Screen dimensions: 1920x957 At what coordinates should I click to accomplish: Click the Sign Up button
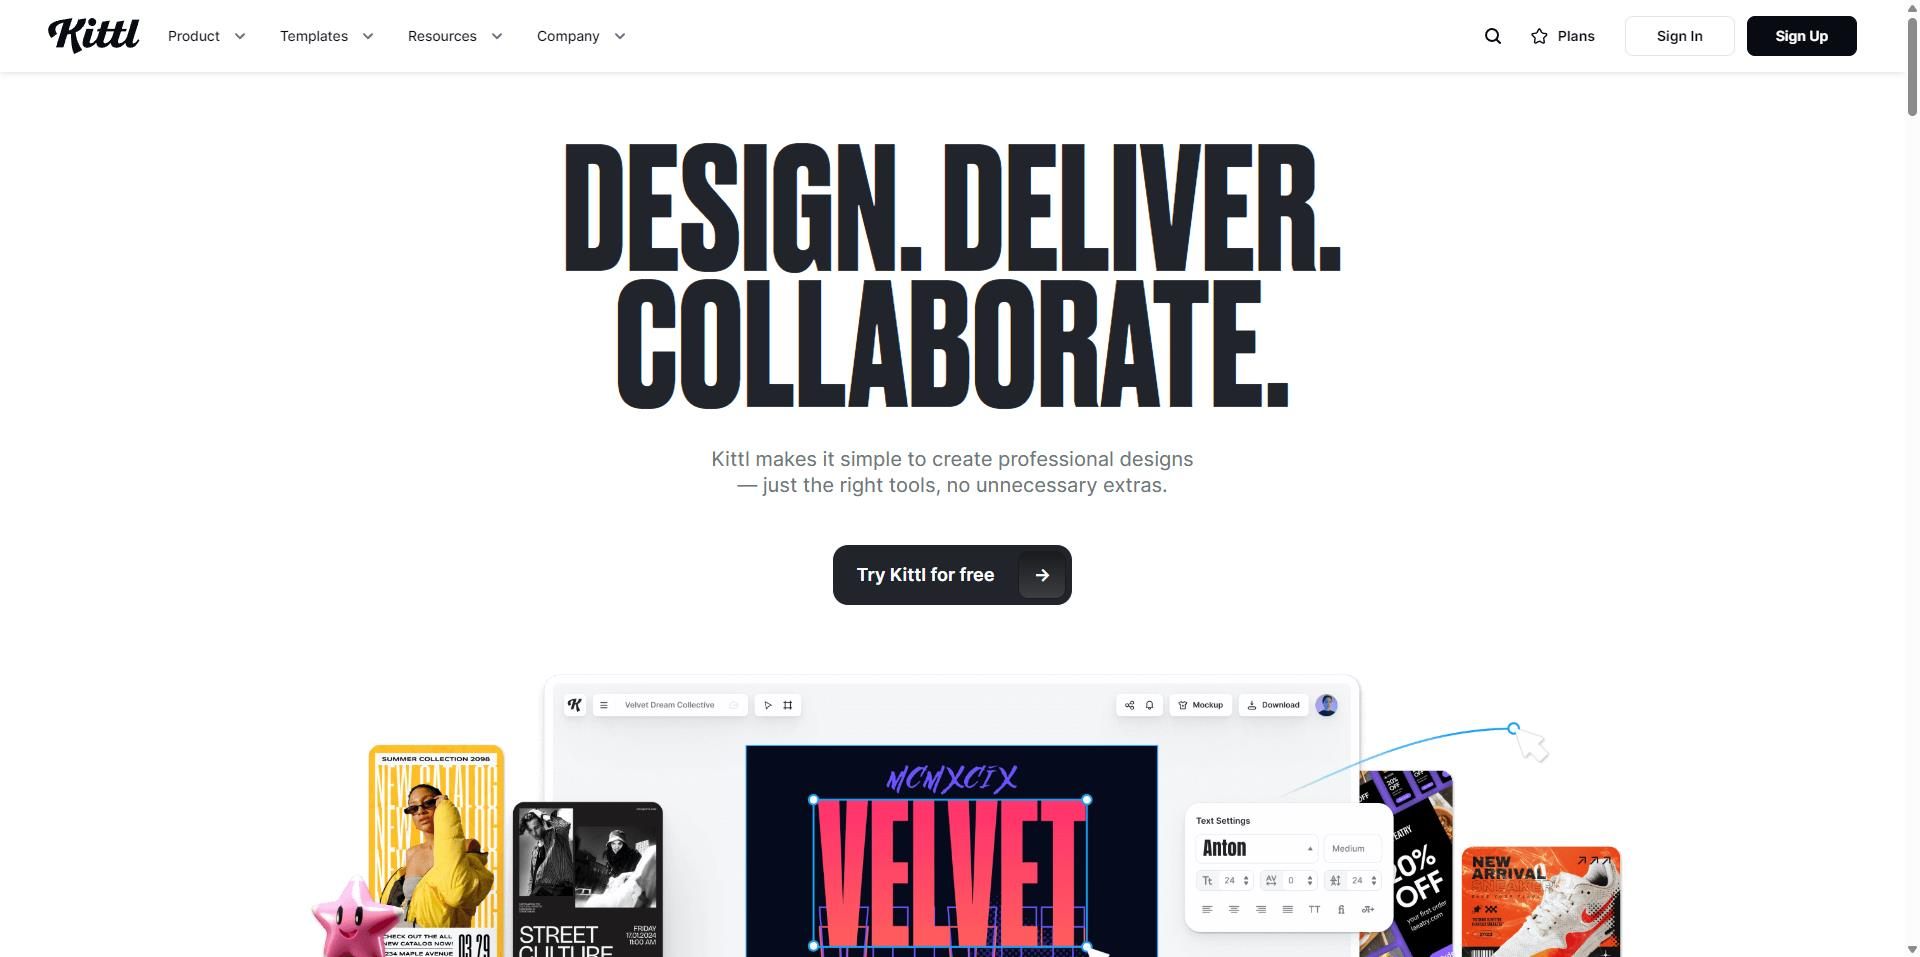tap(1801, 36)
